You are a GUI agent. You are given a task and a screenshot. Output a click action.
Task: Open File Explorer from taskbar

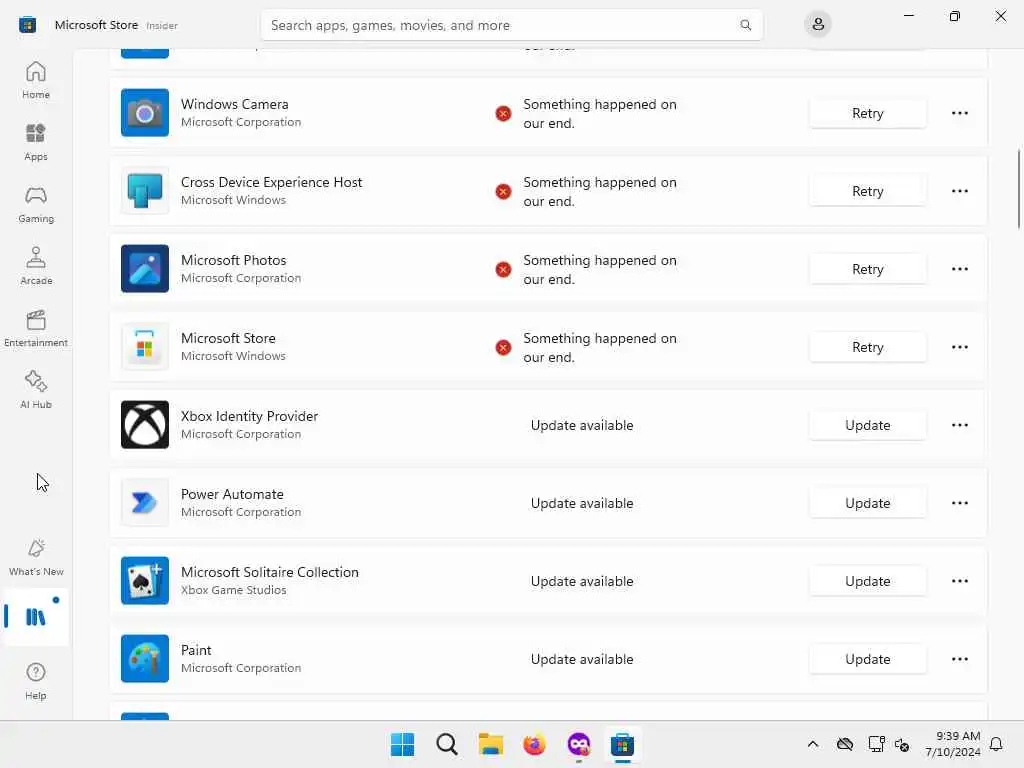[490, 744]
